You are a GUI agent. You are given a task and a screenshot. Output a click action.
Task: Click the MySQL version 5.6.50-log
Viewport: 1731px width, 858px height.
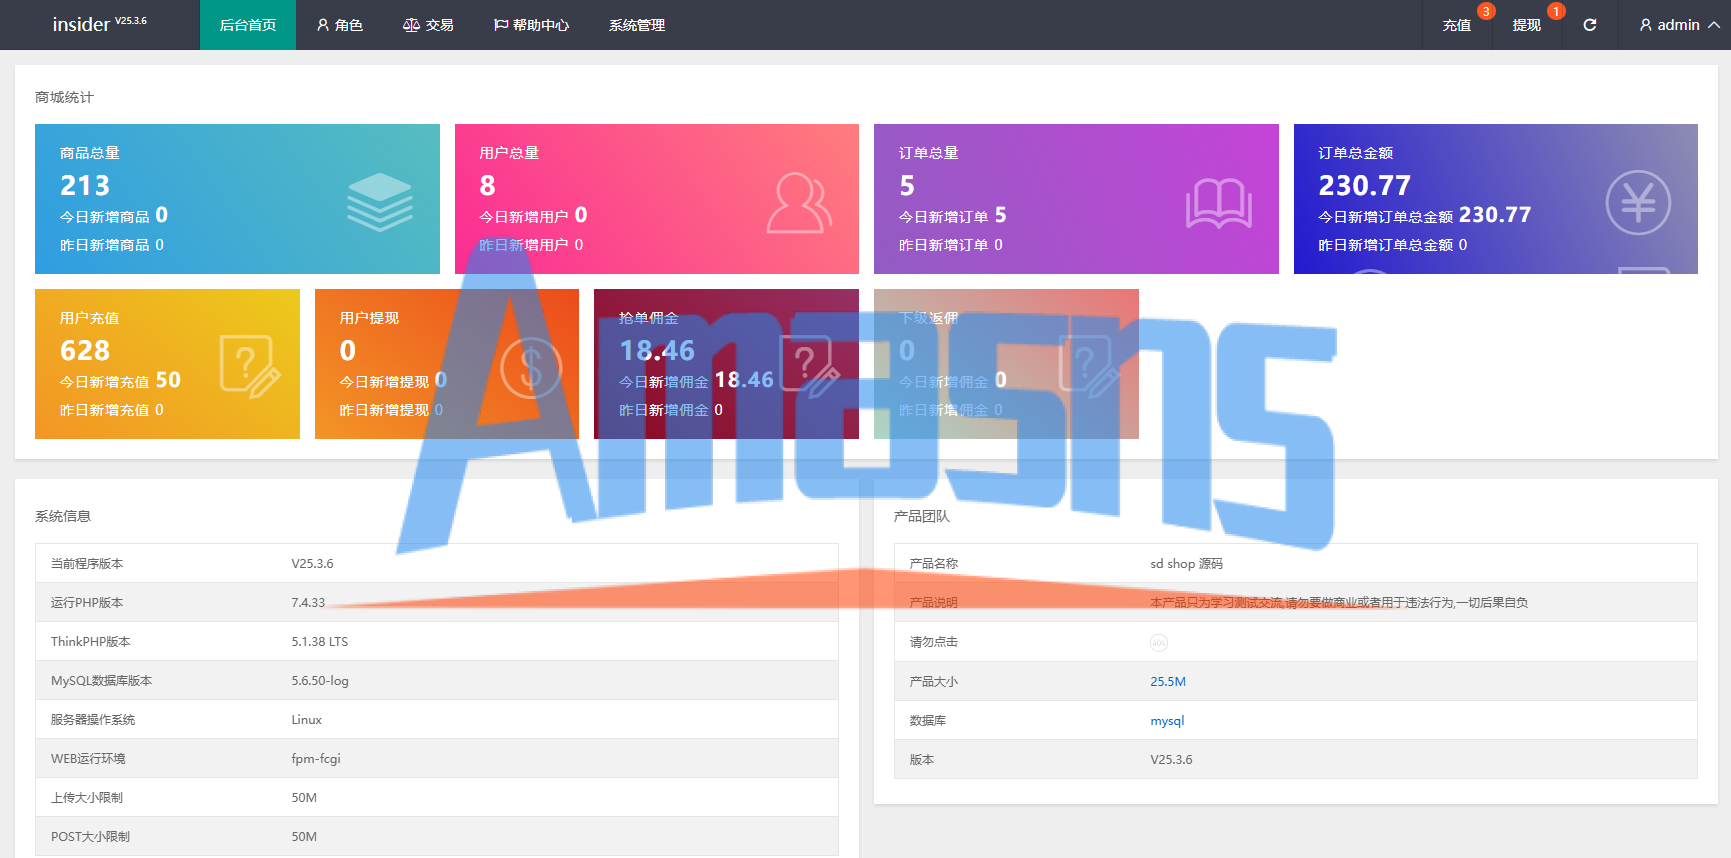pos(320,680)
